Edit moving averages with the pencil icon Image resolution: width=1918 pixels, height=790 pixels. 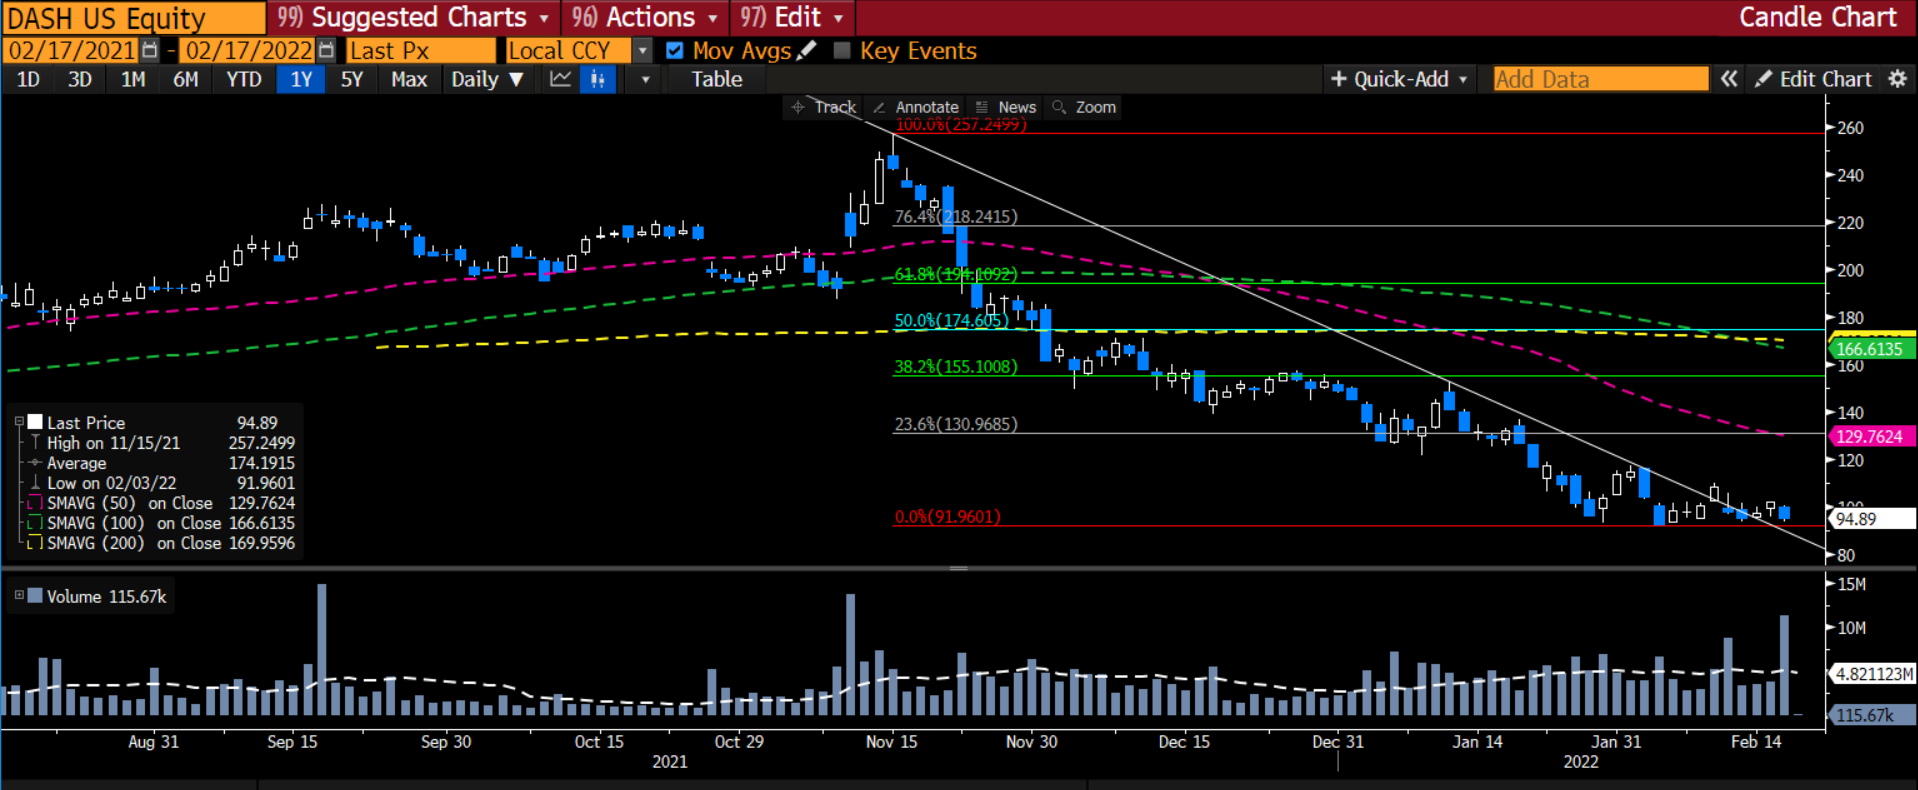(808, 50)
